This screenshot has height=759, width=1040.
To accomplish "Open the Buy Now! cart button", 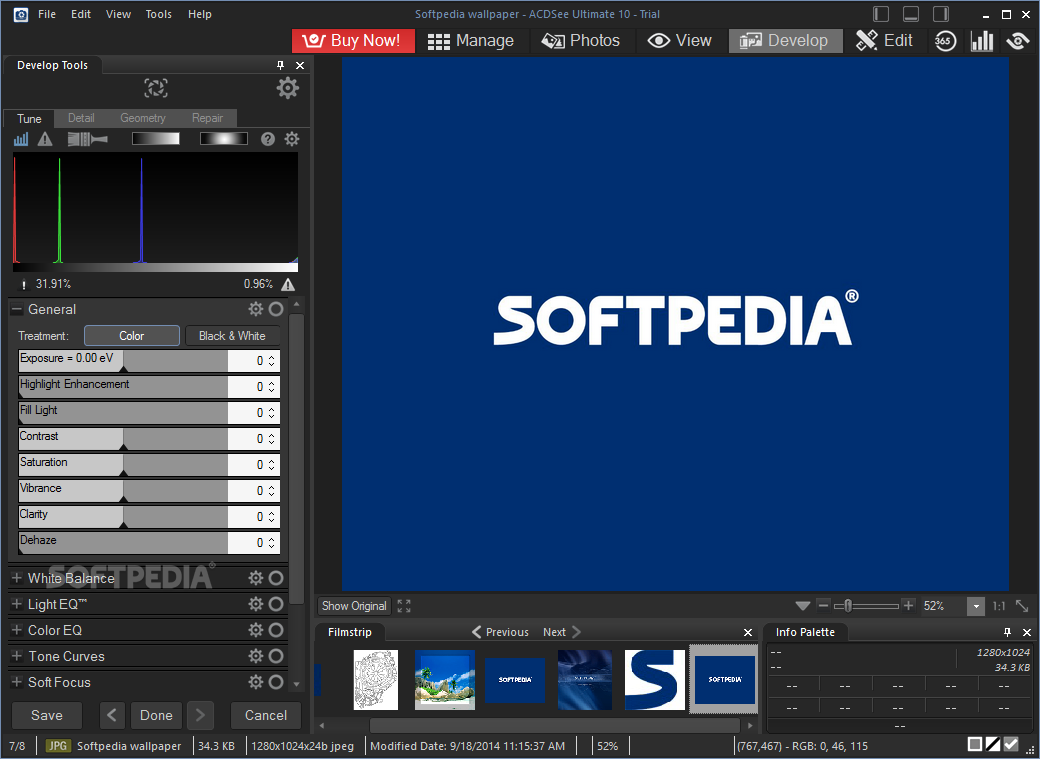I will (353, 40).
